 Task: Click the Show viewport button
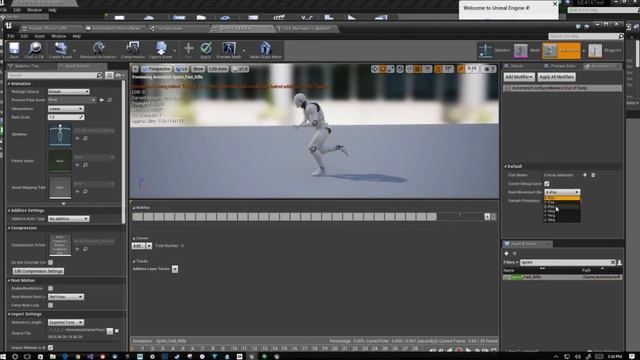point(198,69)
